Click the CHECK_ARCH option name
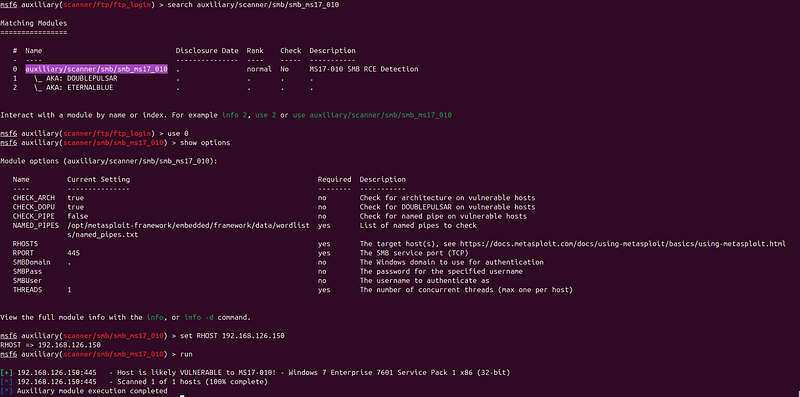 (34, 198)
